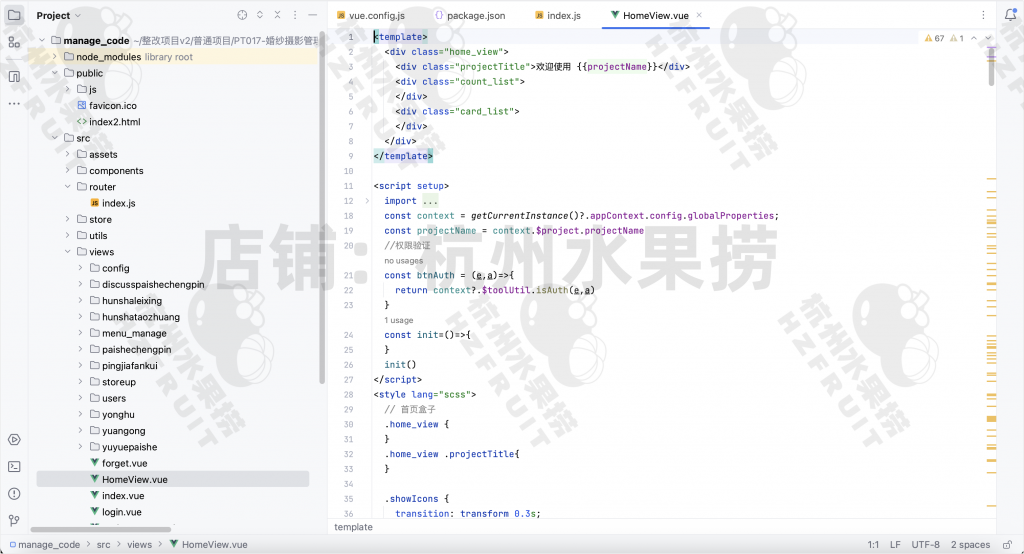Expand the node_modules folder

(55, 57)
